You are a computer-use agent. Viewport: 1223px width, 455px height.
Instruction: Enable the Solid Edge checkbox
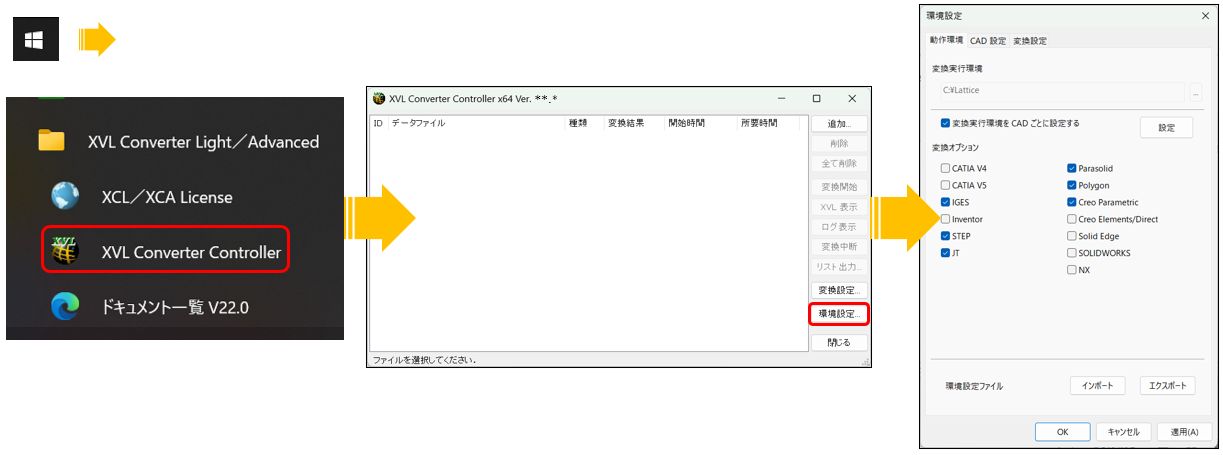[1072, 236]
